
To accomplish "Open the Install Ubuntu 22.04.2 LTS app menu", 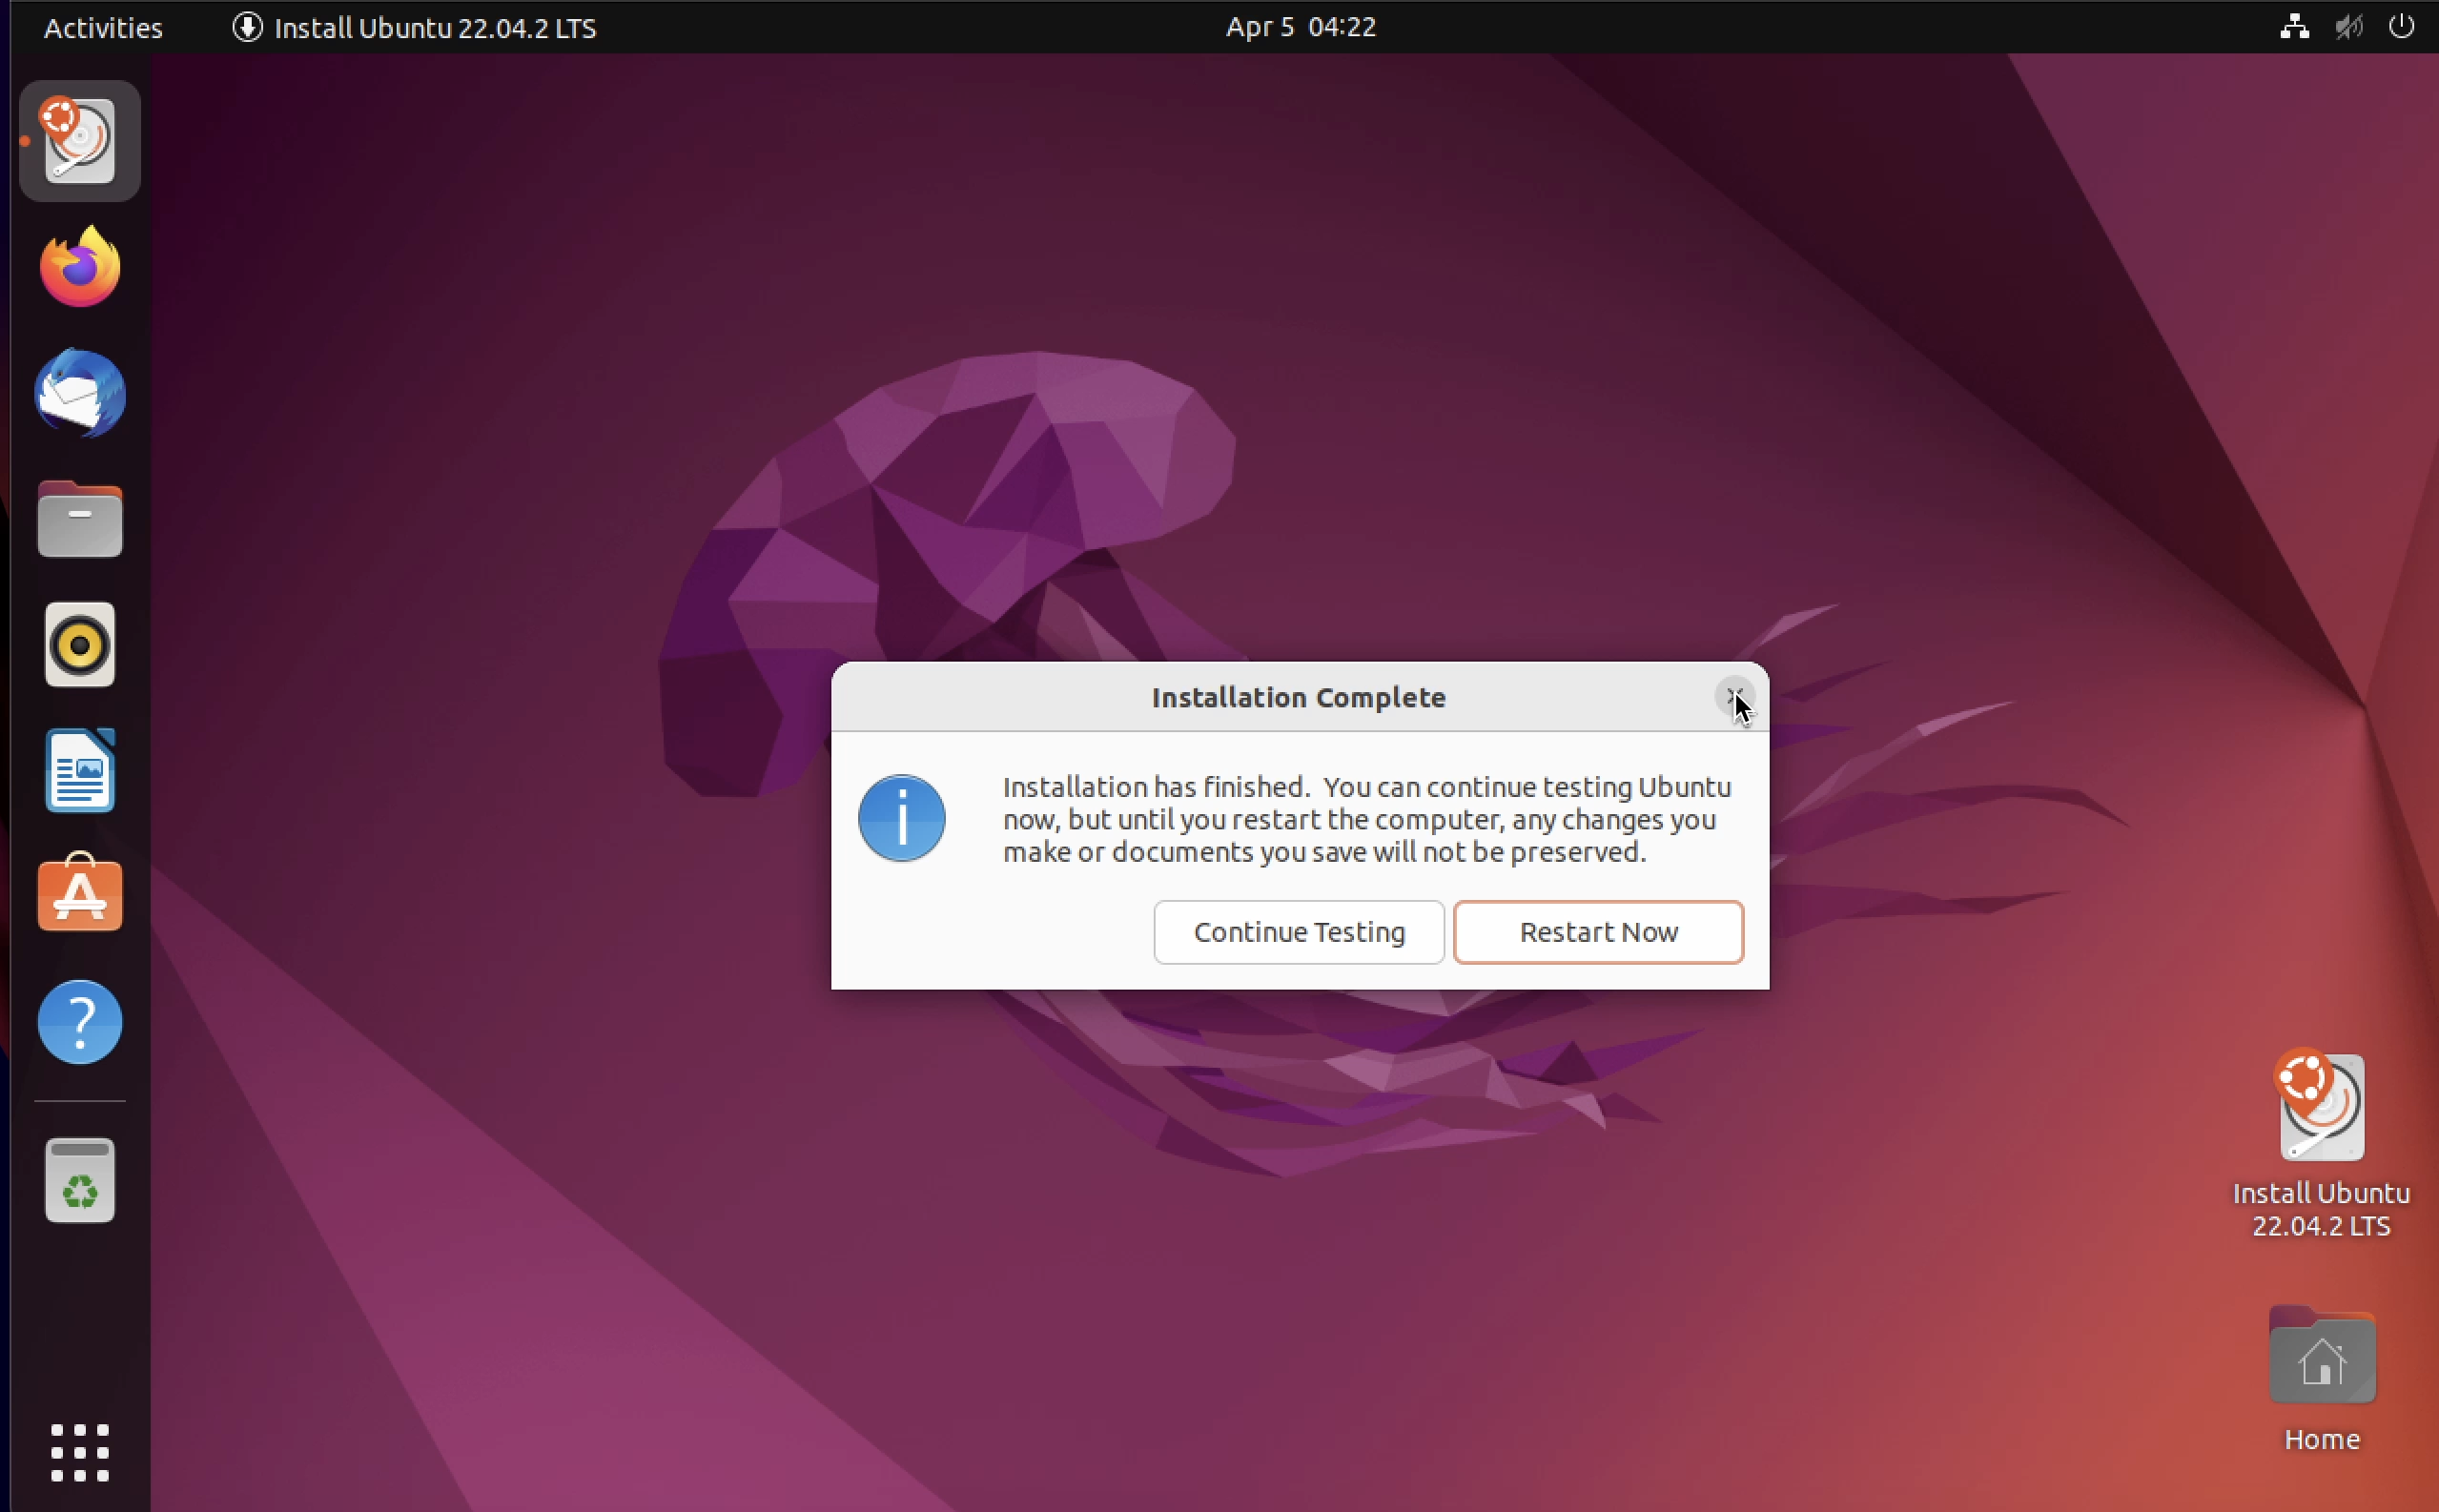I will pos(414,27).
